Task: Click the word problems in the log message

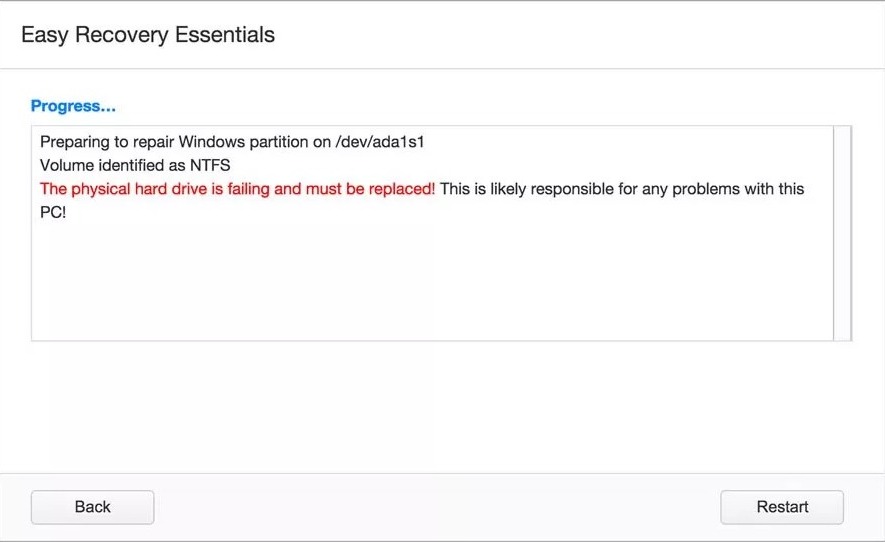Action: click(x=720, y=189)
